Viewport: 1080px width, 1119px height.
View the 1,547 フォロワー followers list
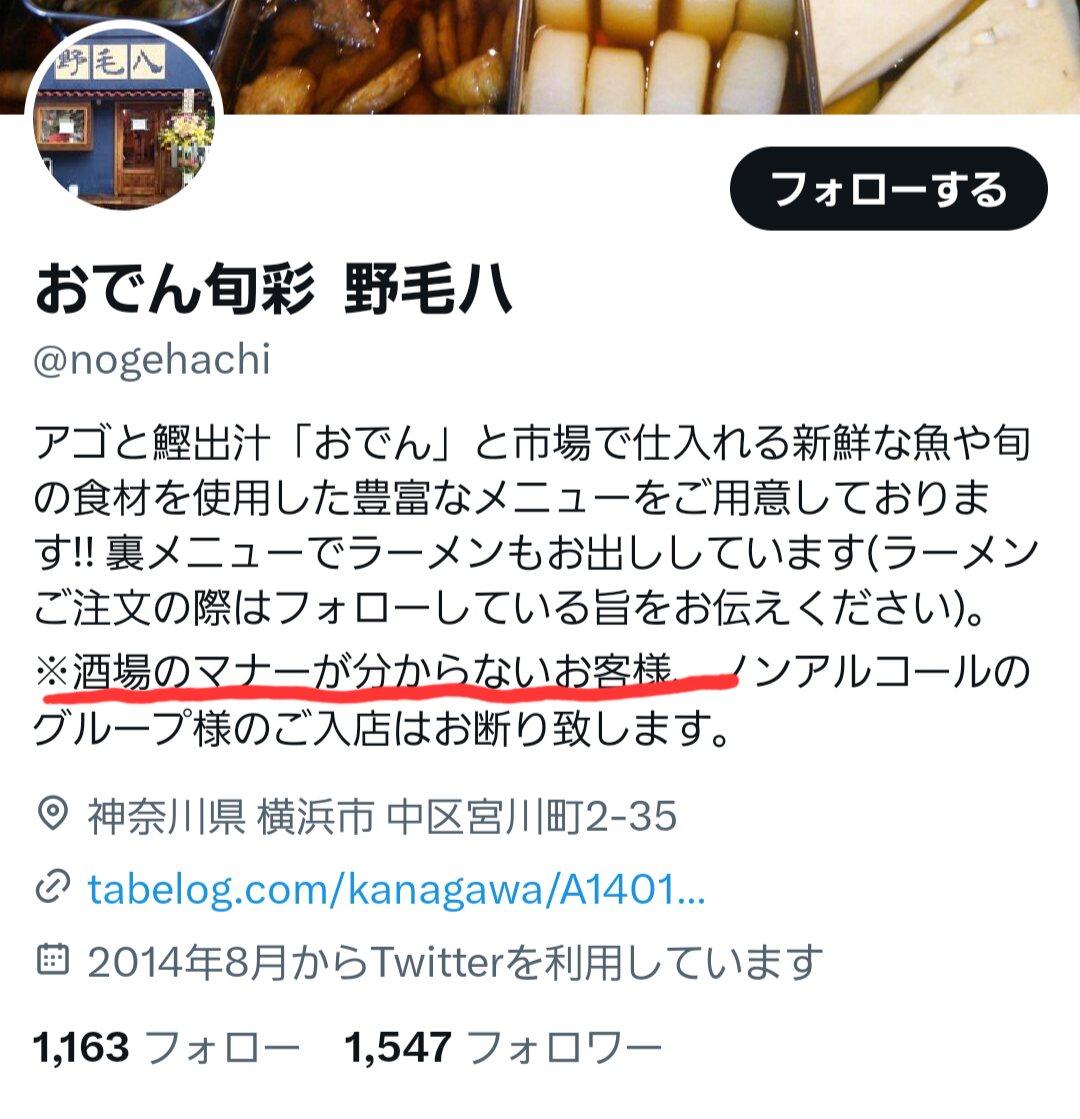(x=503, y=1048)
